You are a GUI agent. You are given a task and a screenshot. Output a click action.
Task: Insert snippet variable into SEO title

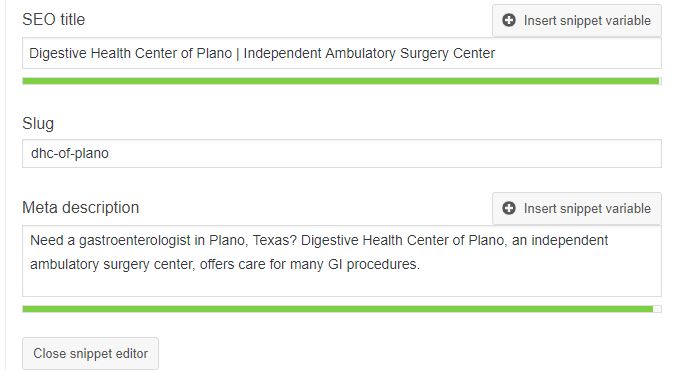pyautogui.click(x=577, y=20)
